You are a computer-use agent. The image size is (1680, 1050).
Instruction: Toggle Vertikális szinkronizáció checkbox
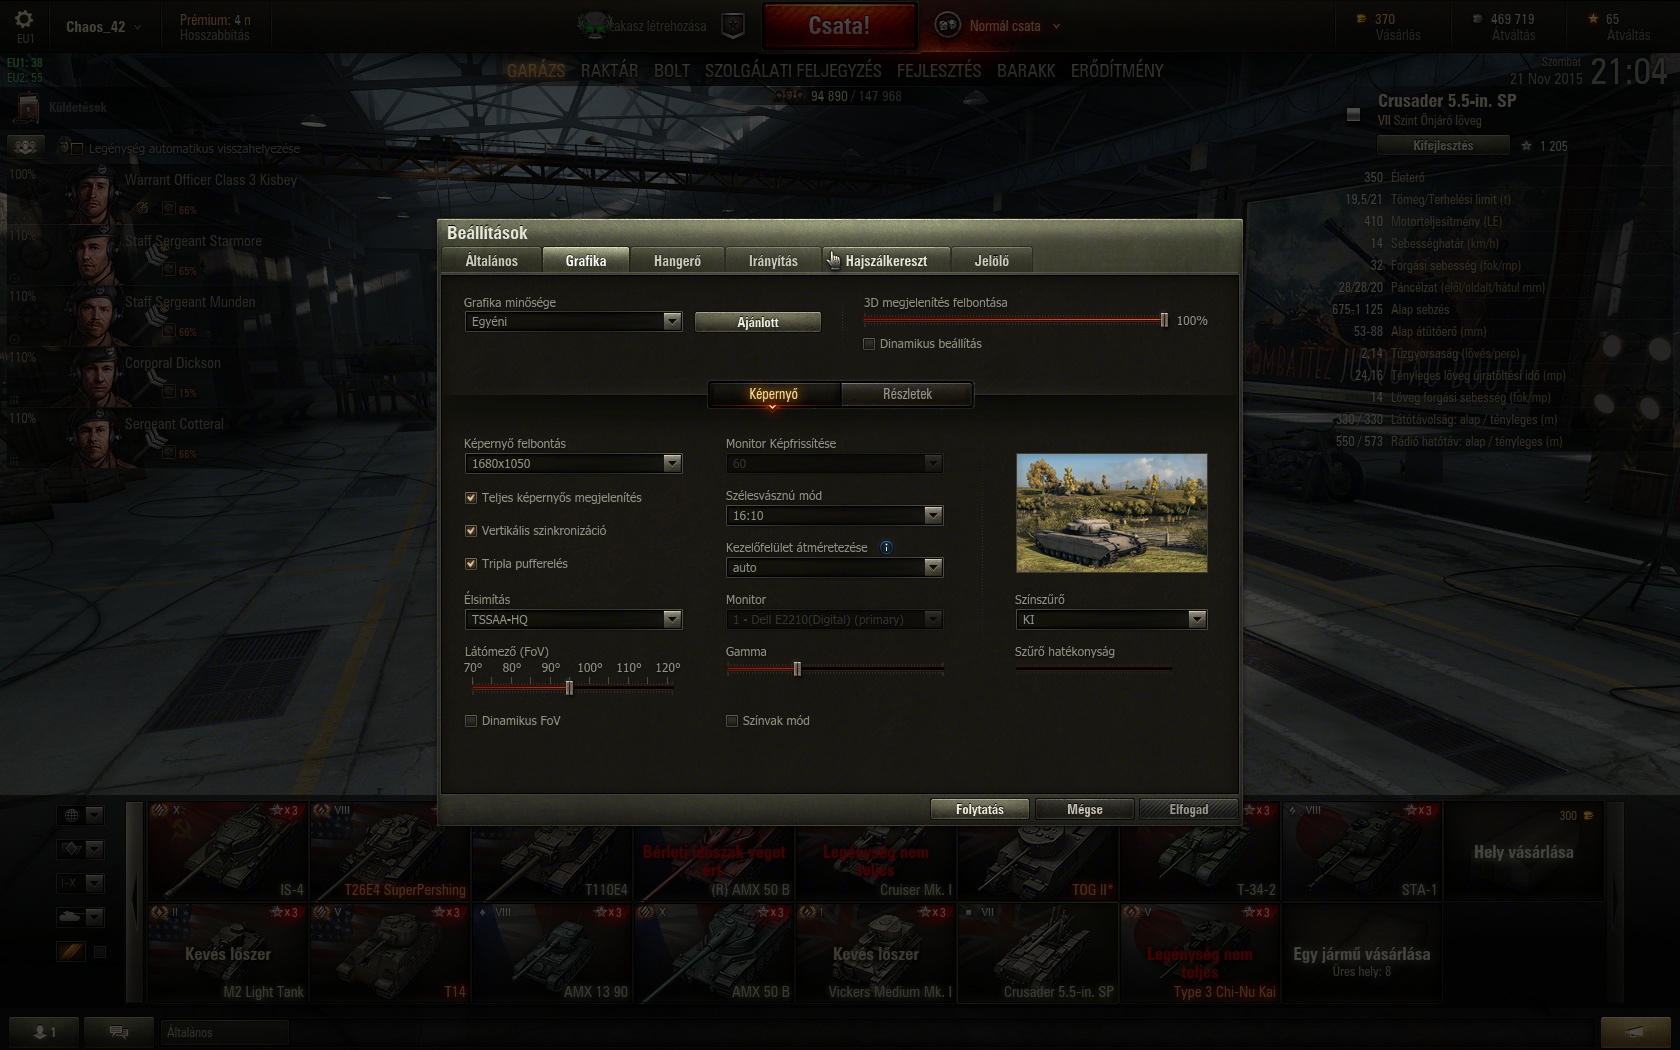[x=471, y=530]
